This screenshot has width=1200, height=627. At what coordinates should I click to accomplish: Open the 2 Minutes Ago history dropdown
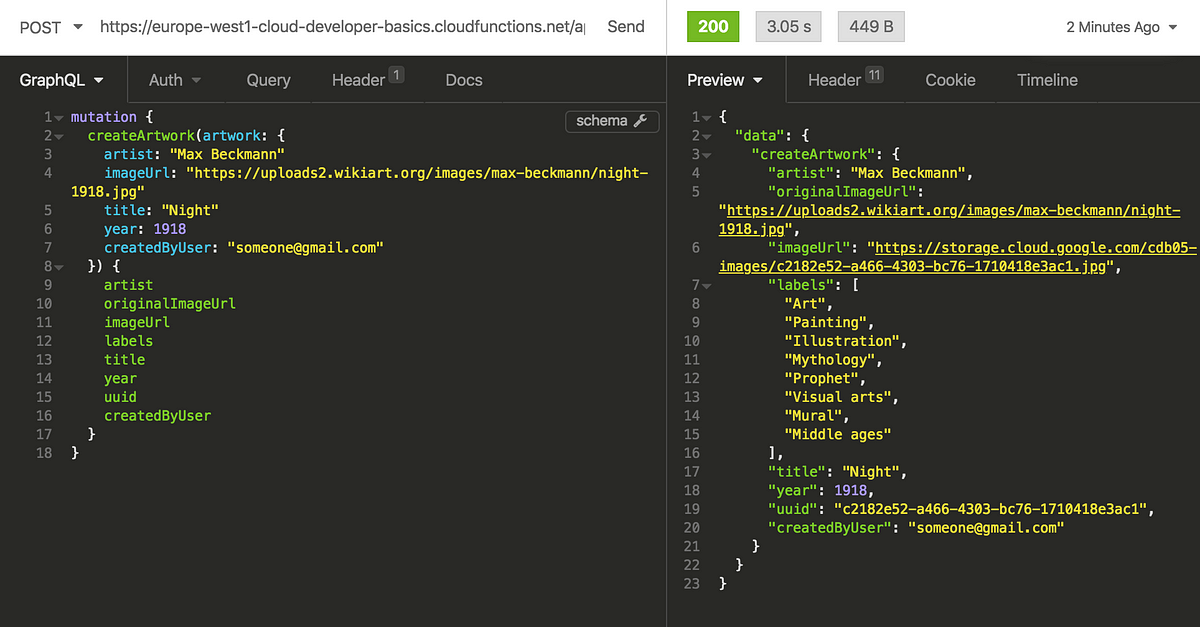pyautogui.click(x=1122, y=27)
